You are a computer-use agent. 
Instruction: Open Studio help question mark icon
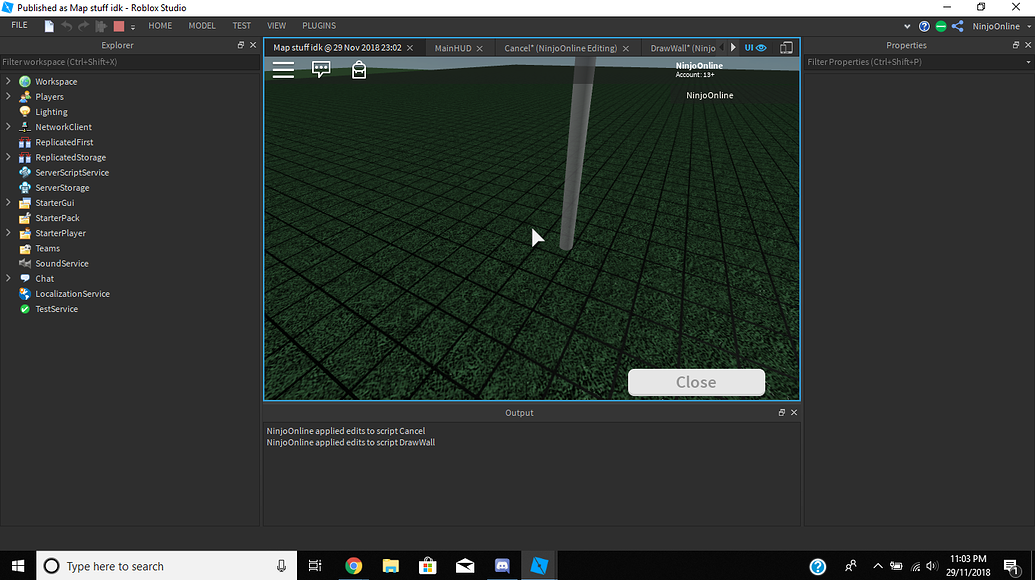(x=924, y=26)
